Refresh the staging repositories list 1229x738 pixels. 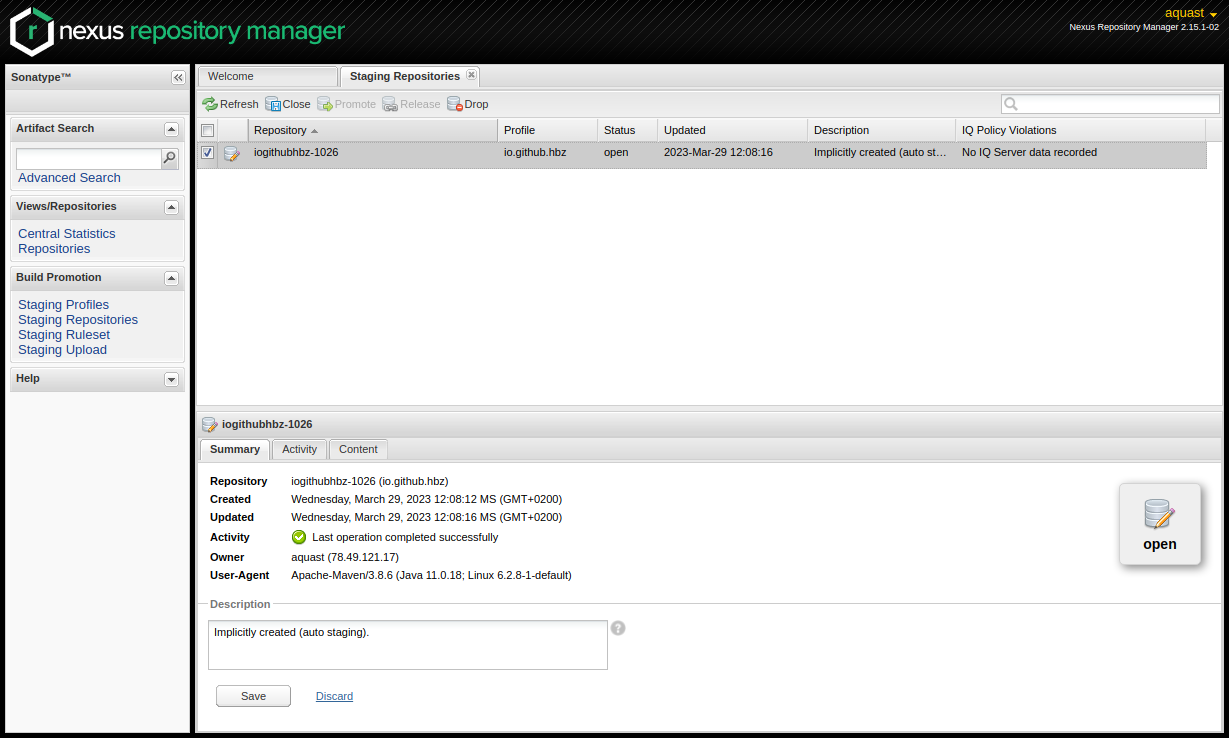coord(230,104)
